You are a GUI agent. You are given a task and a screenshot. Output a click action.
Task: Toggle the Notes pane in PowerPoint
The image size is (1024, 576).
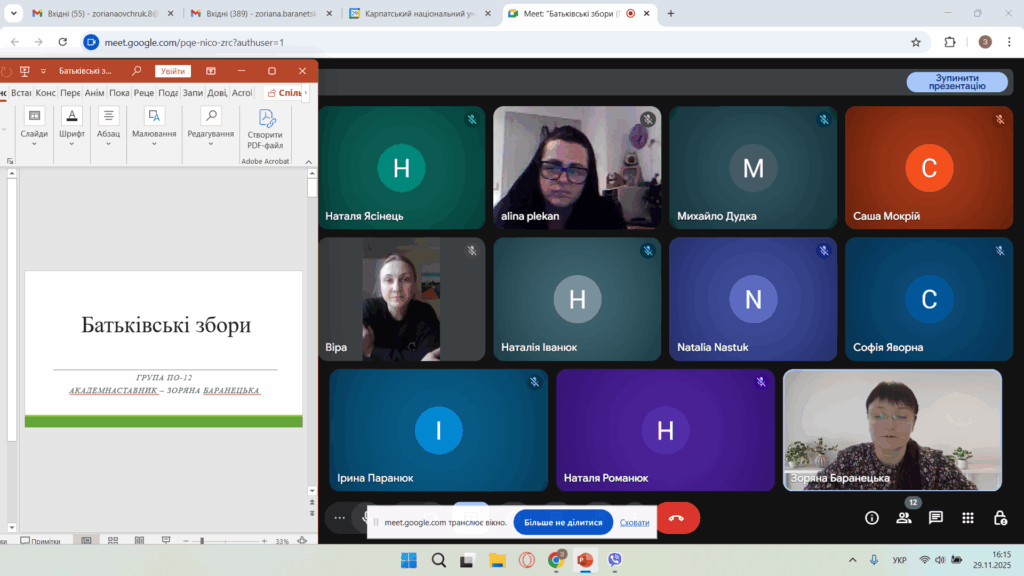(x=40, y=541)
